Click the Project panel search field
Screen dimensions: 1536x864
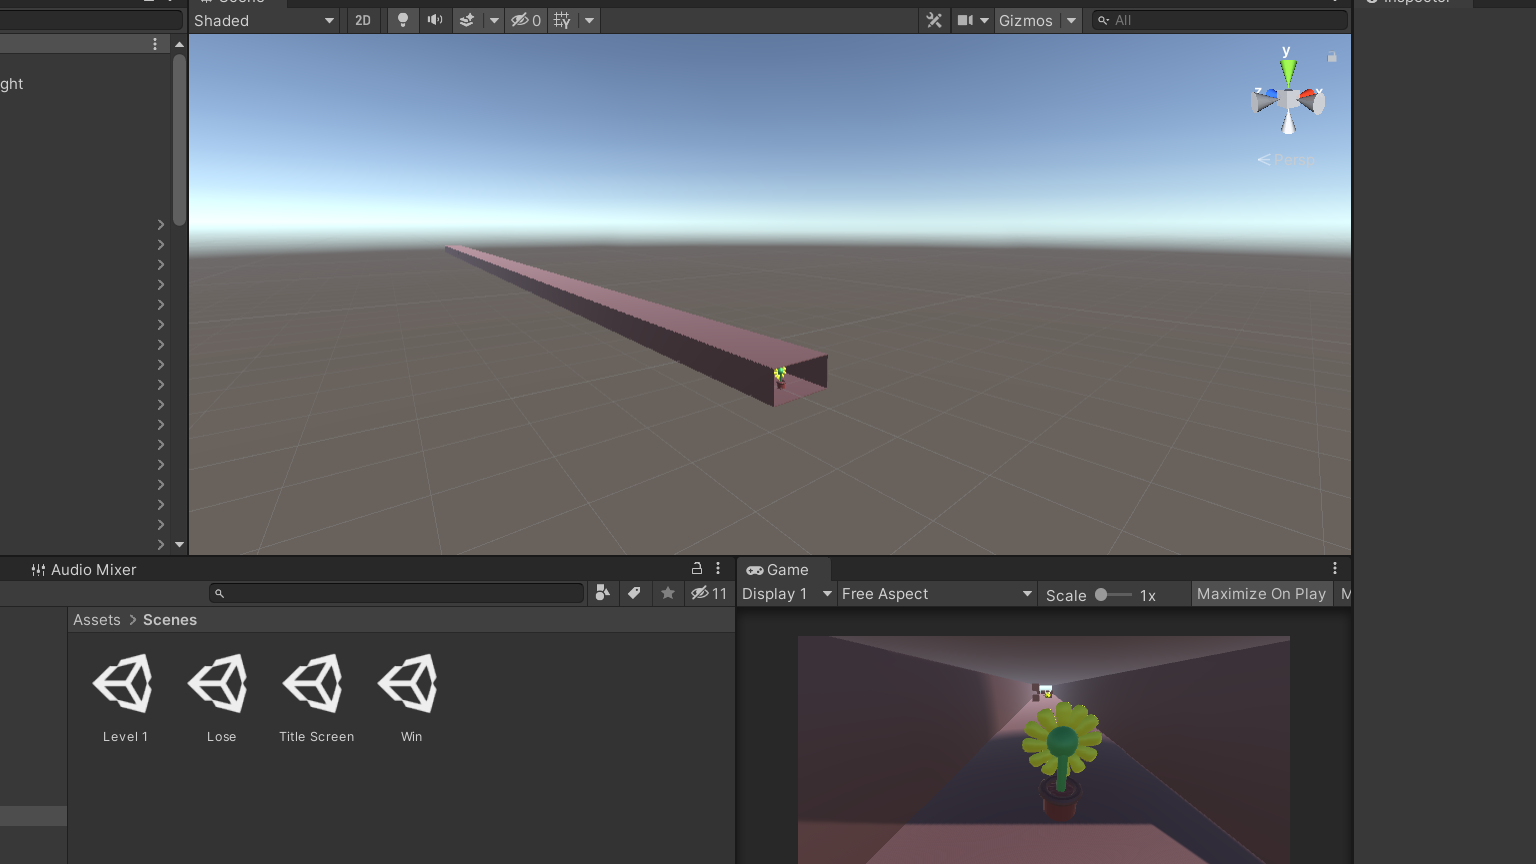pos(397,594)
